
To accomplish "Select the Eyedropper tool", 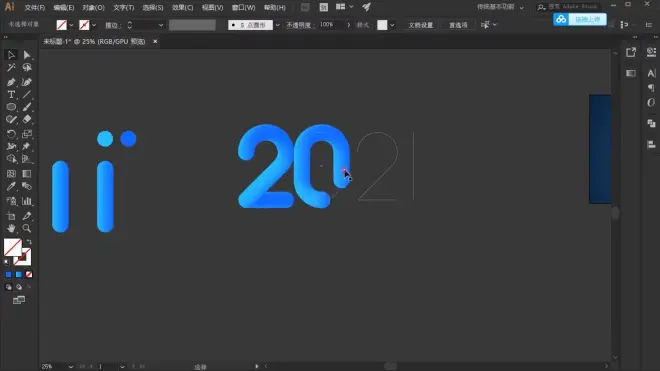I will pos(11,187).
